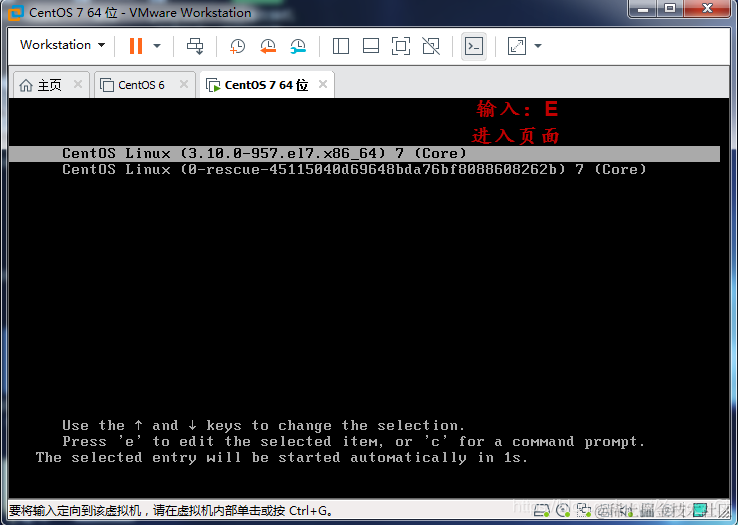This screenshot has height=525, width=738.
Task: Close the CentOS 7 64 位 tab
Action: 323,84
